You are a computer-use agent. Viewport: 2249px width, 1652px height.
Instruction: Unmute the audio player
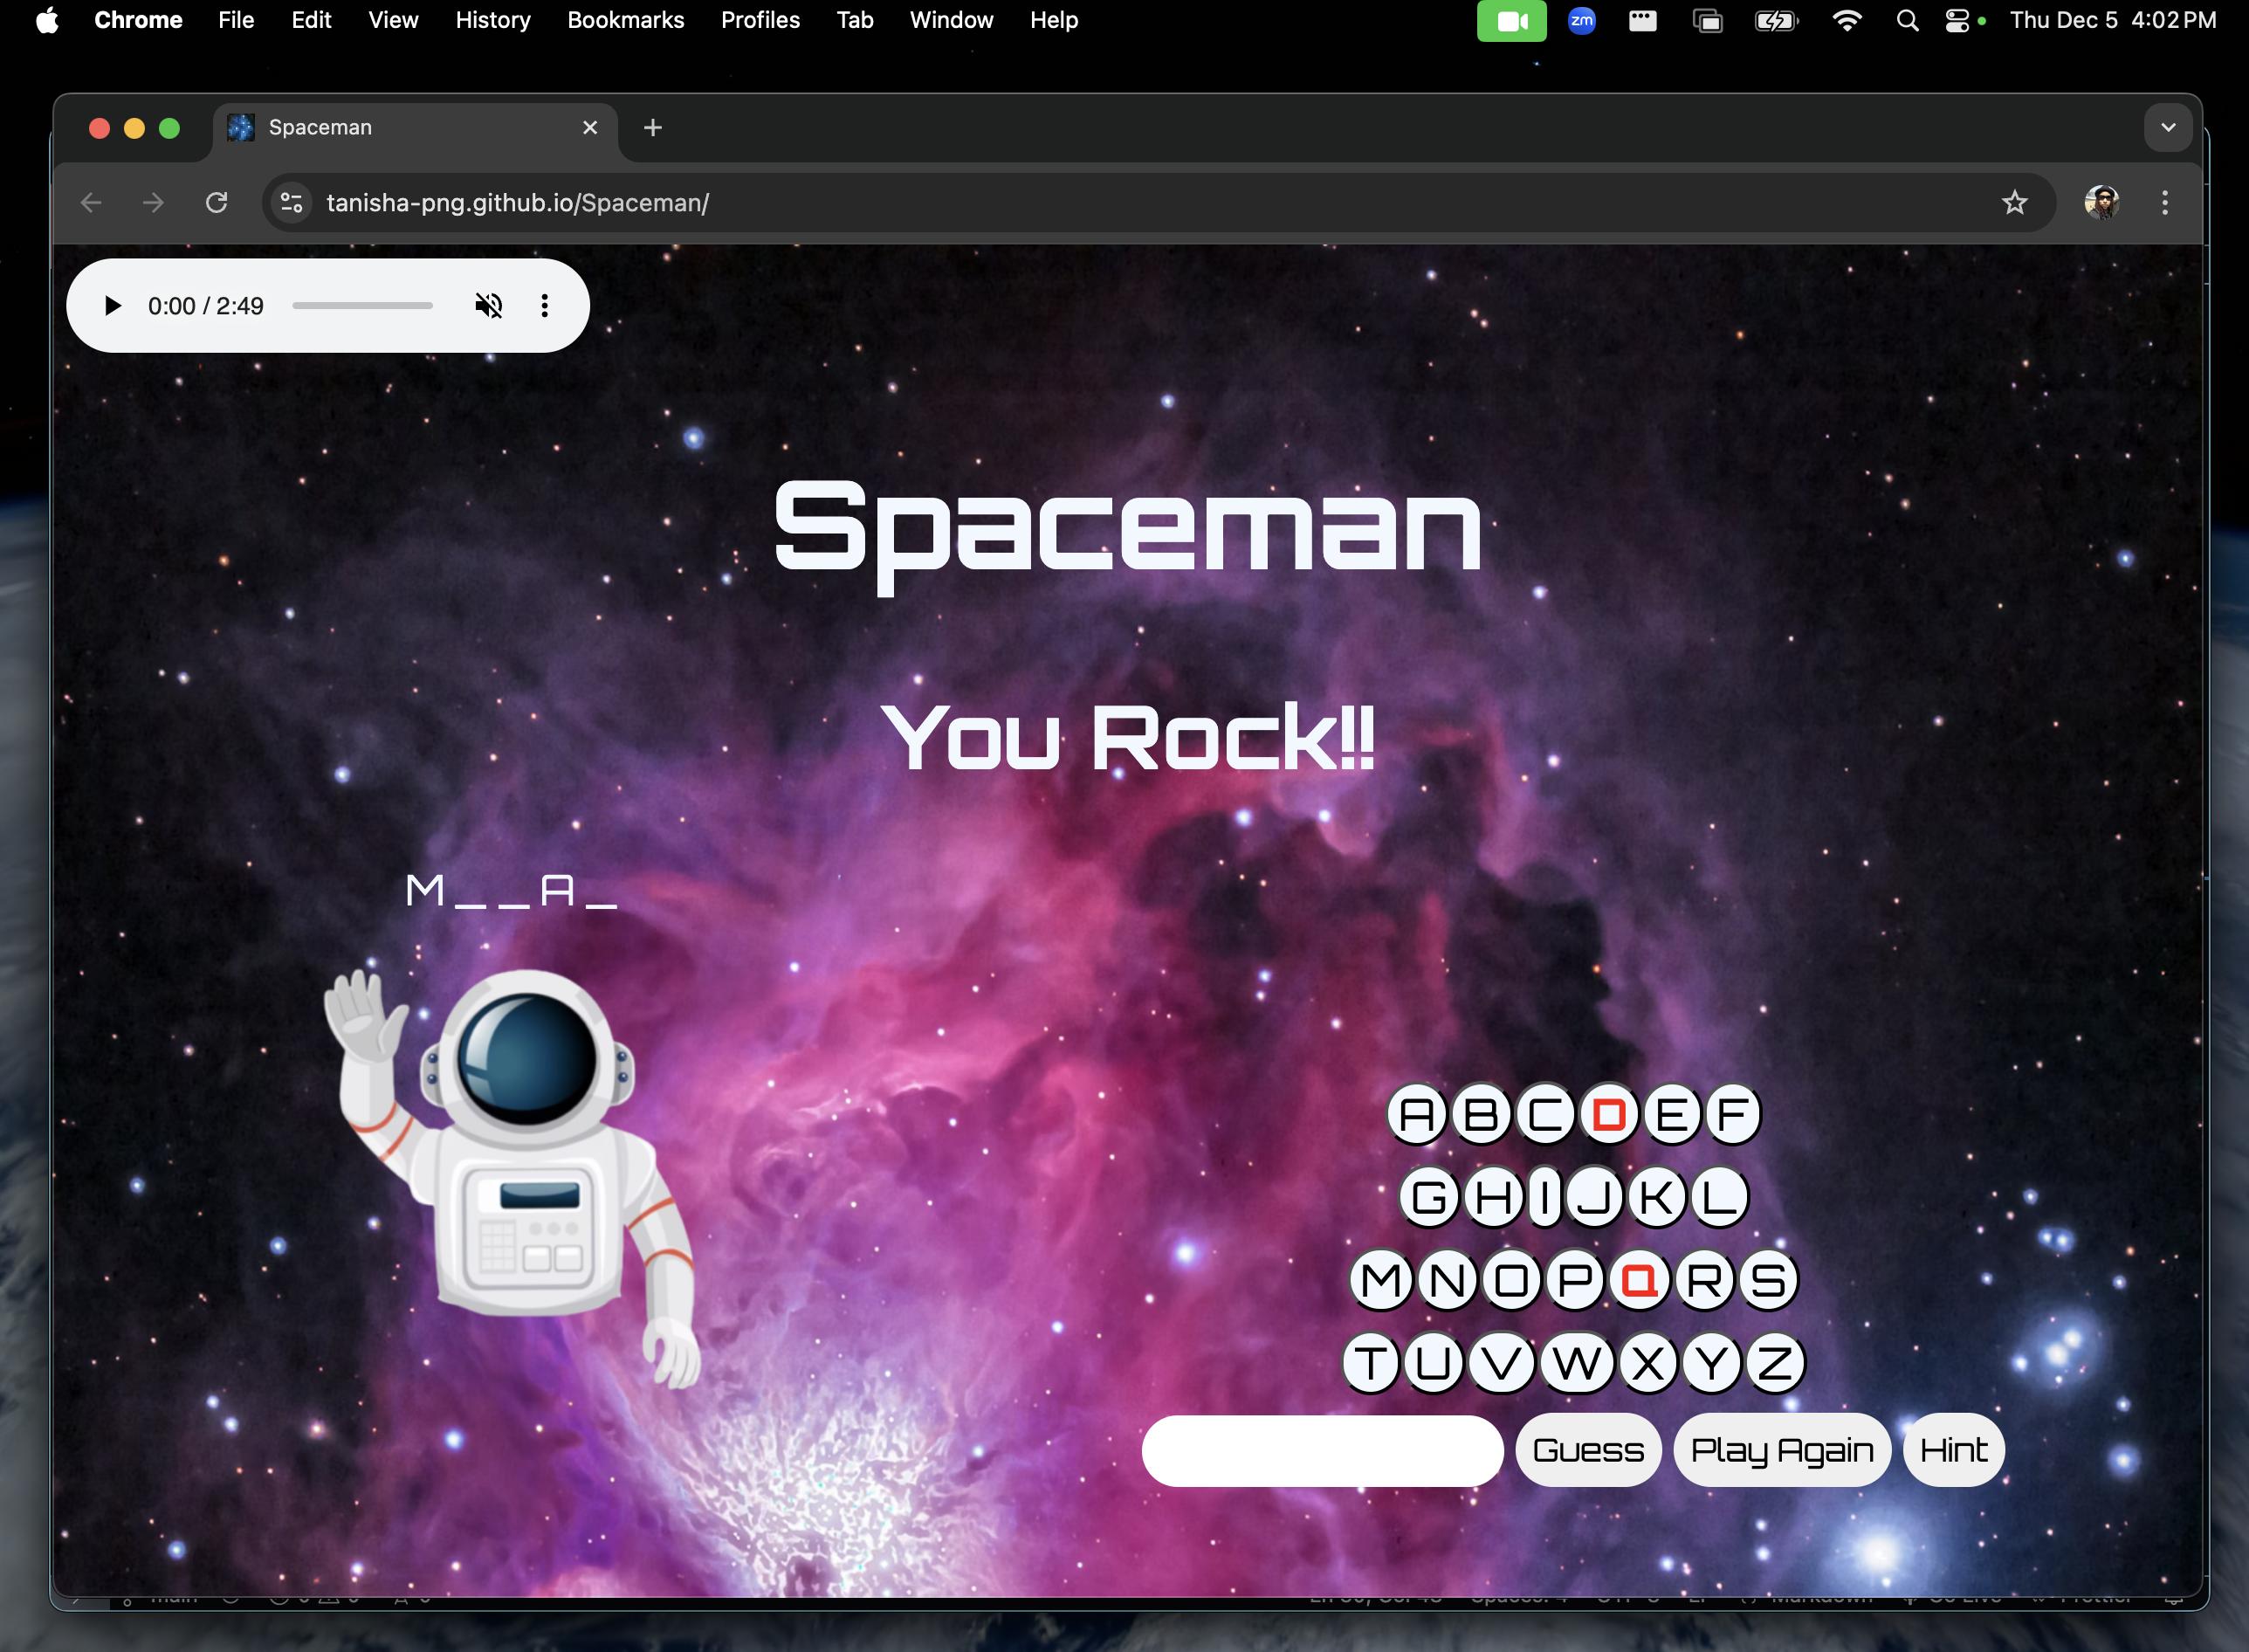(x=488, y=306)
